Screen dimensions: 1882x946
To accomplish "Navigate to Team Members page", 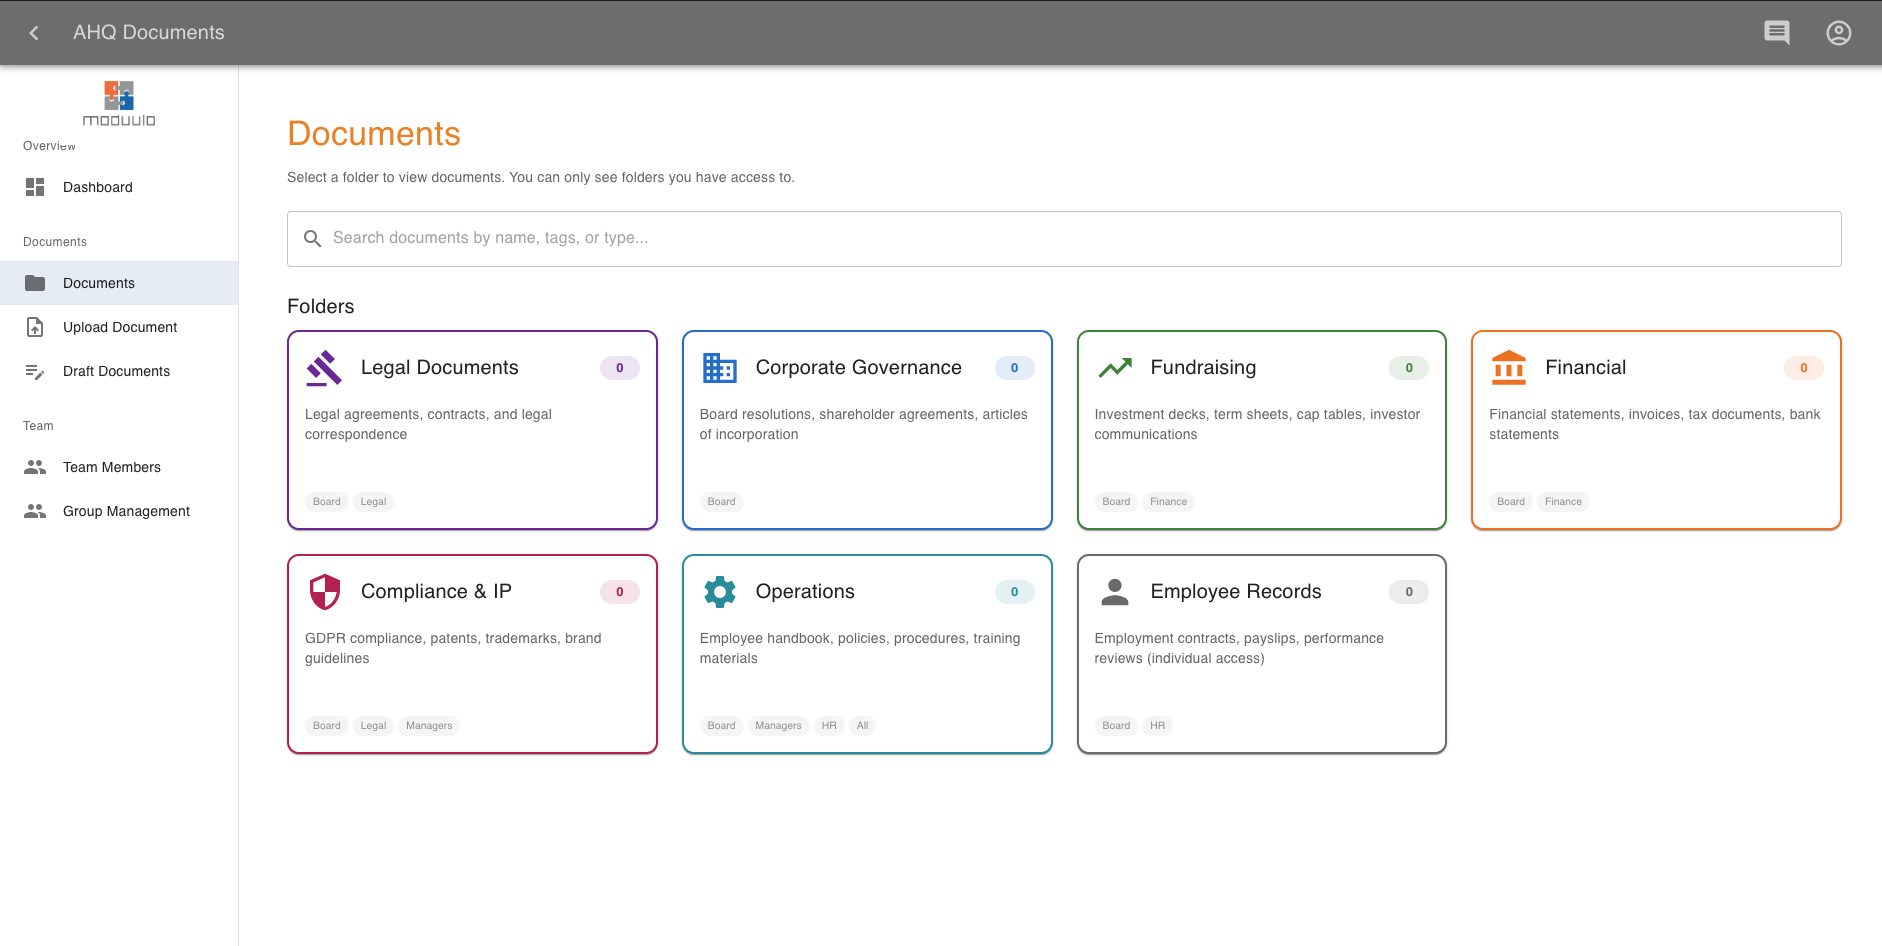I will [111, 467].
